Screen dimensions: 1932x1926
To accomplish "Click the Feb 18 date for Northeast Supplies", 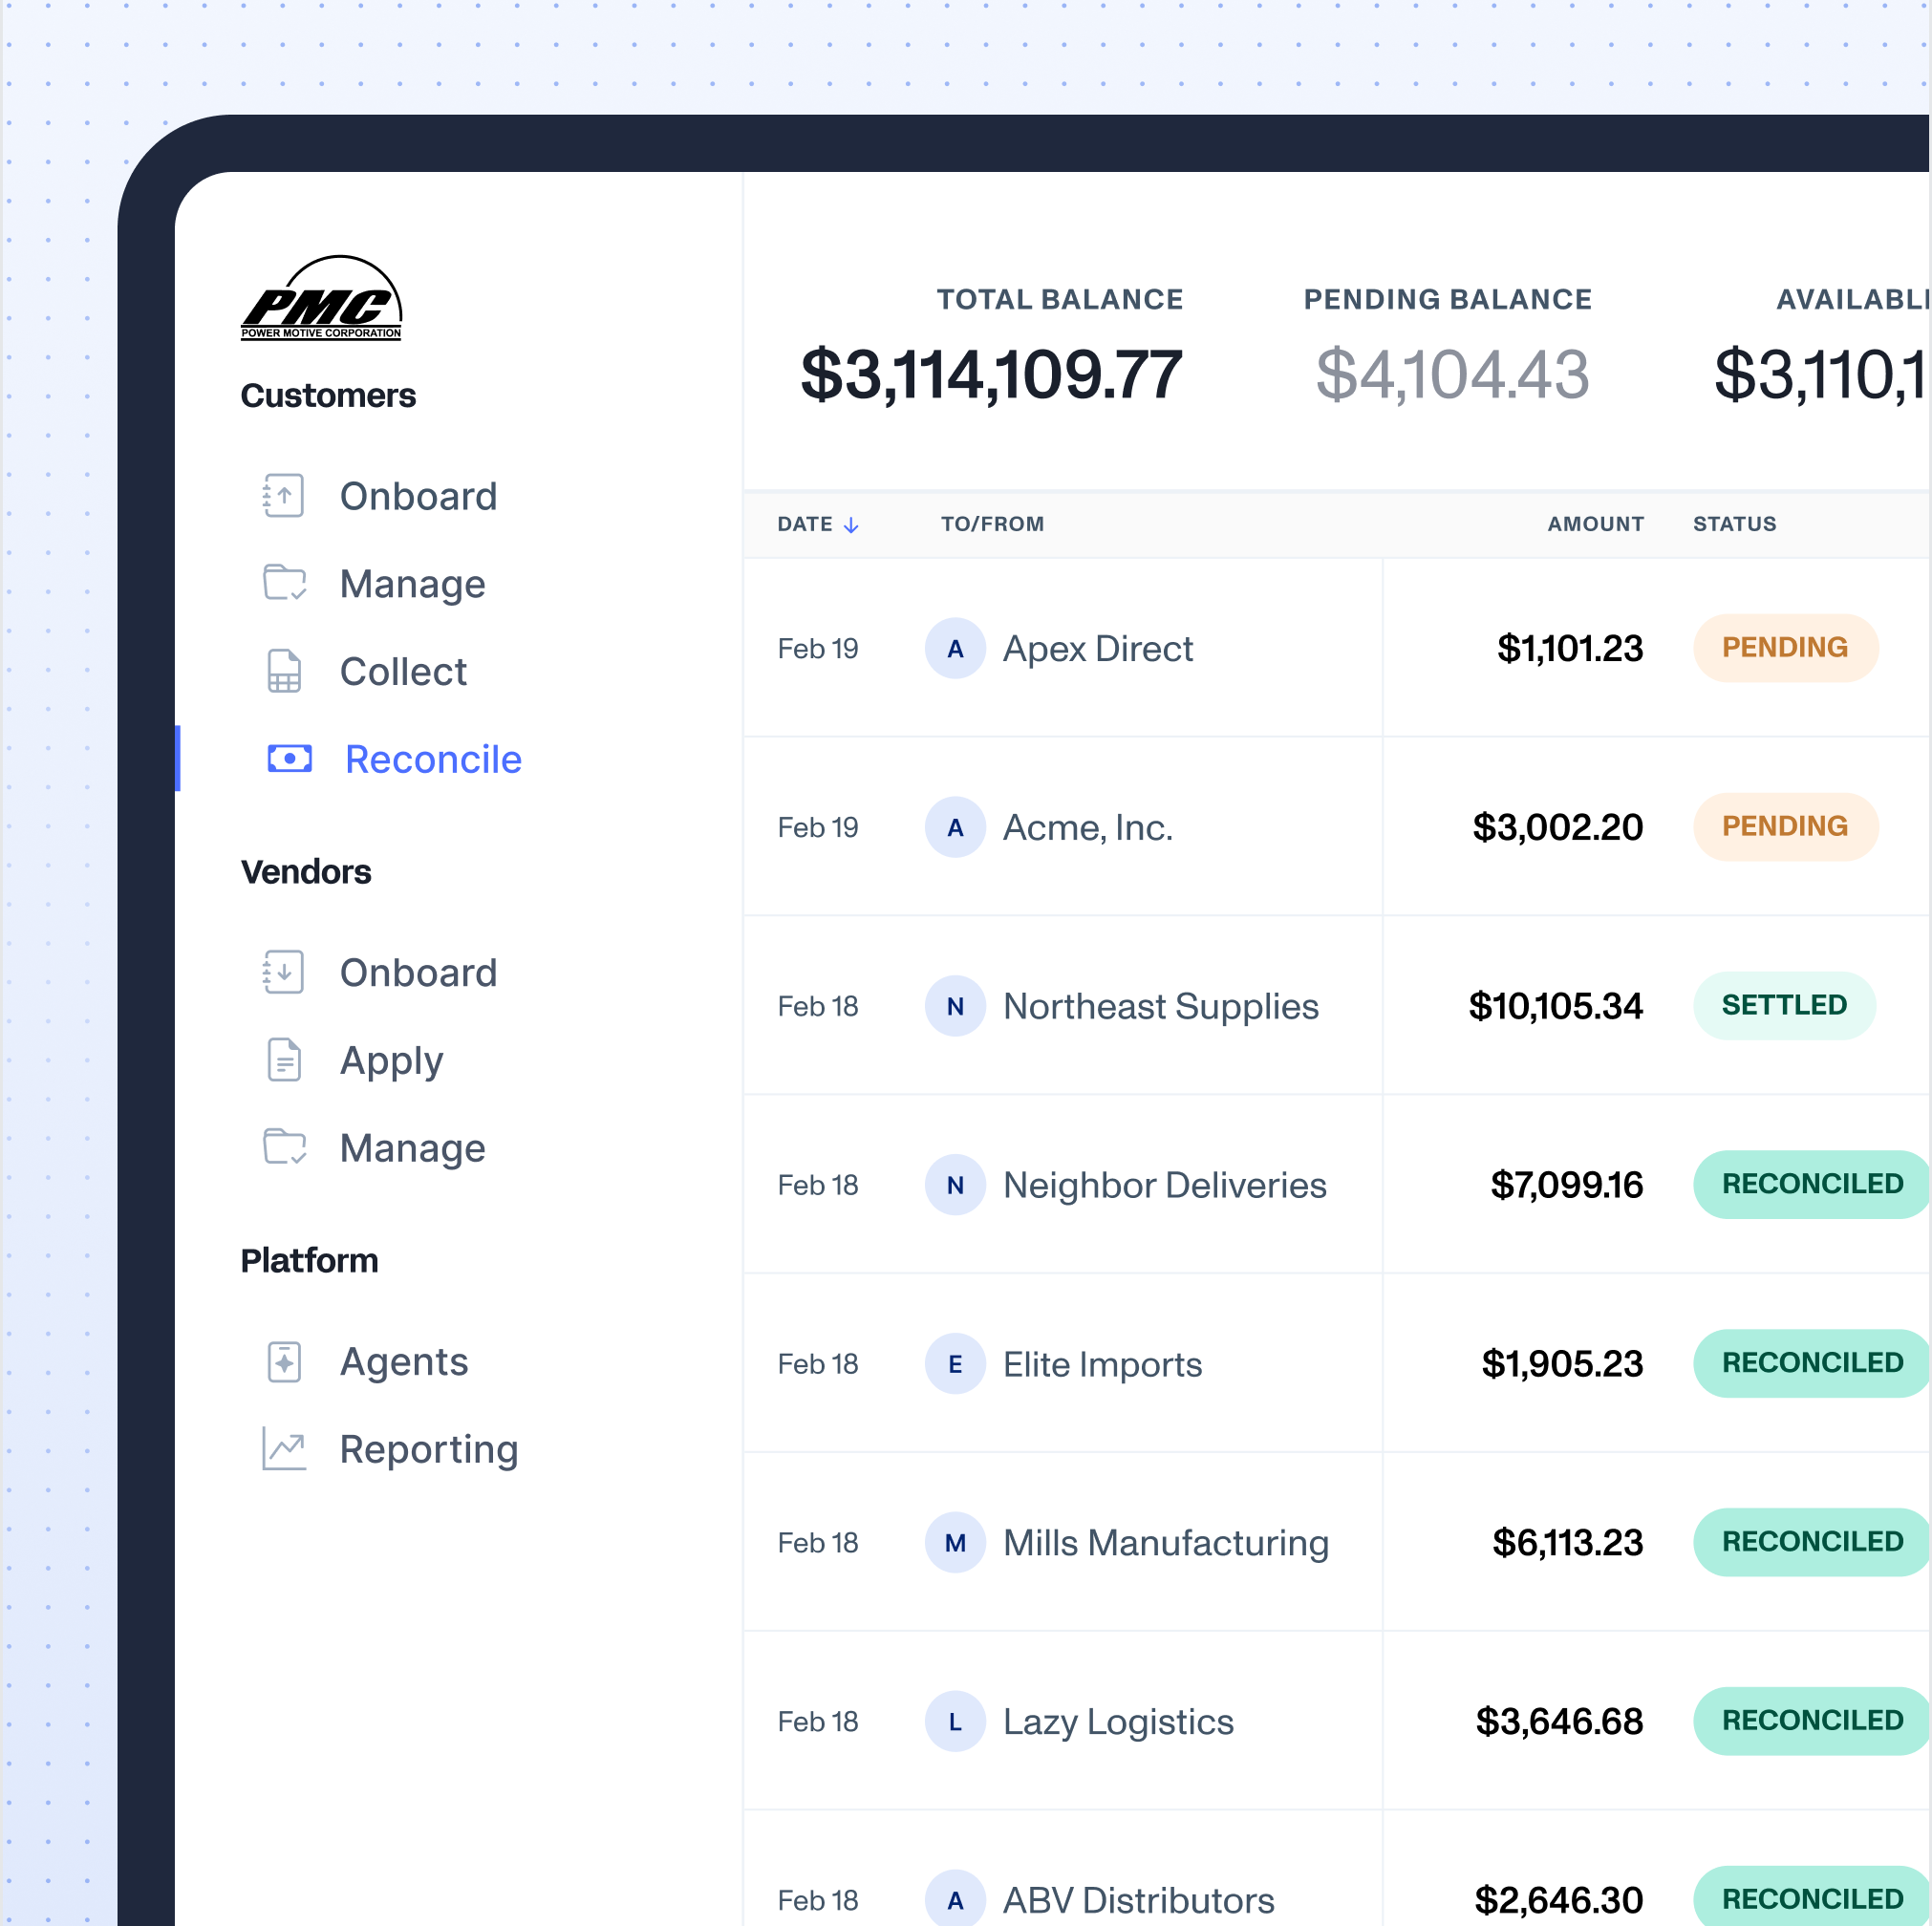I will pos(818,1007).
